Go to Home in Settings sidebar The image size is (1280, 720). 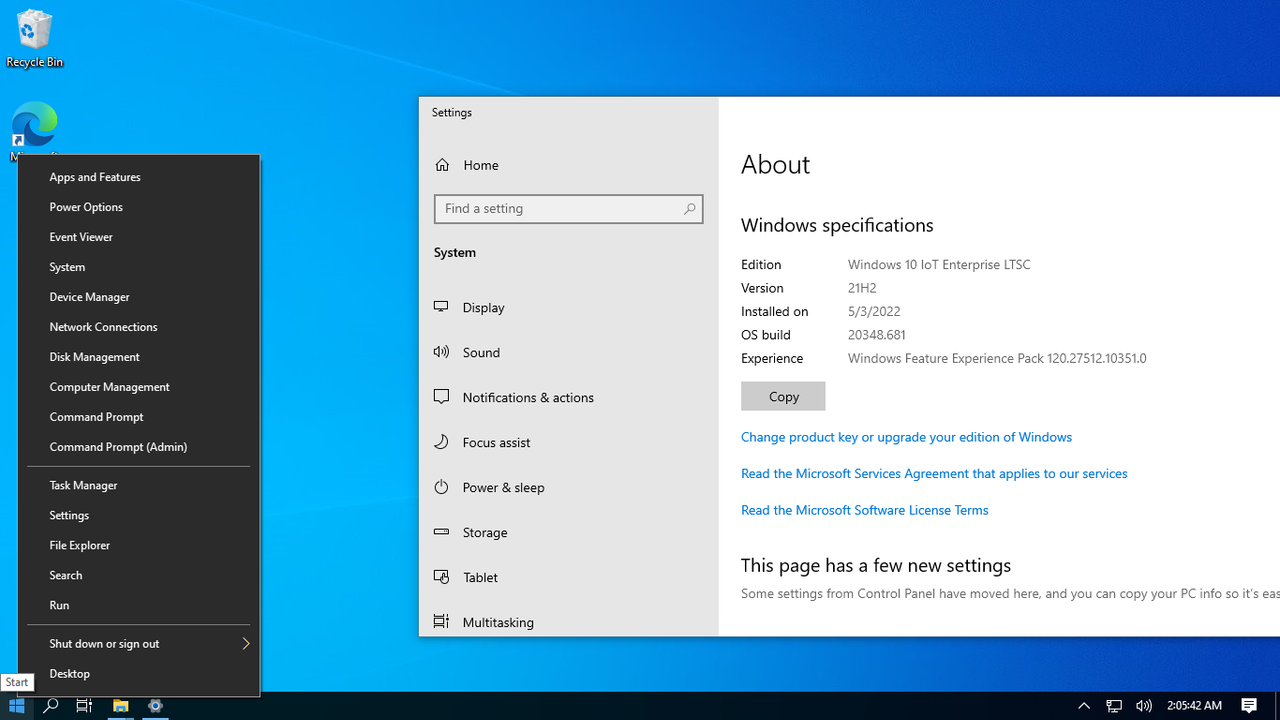481,165
